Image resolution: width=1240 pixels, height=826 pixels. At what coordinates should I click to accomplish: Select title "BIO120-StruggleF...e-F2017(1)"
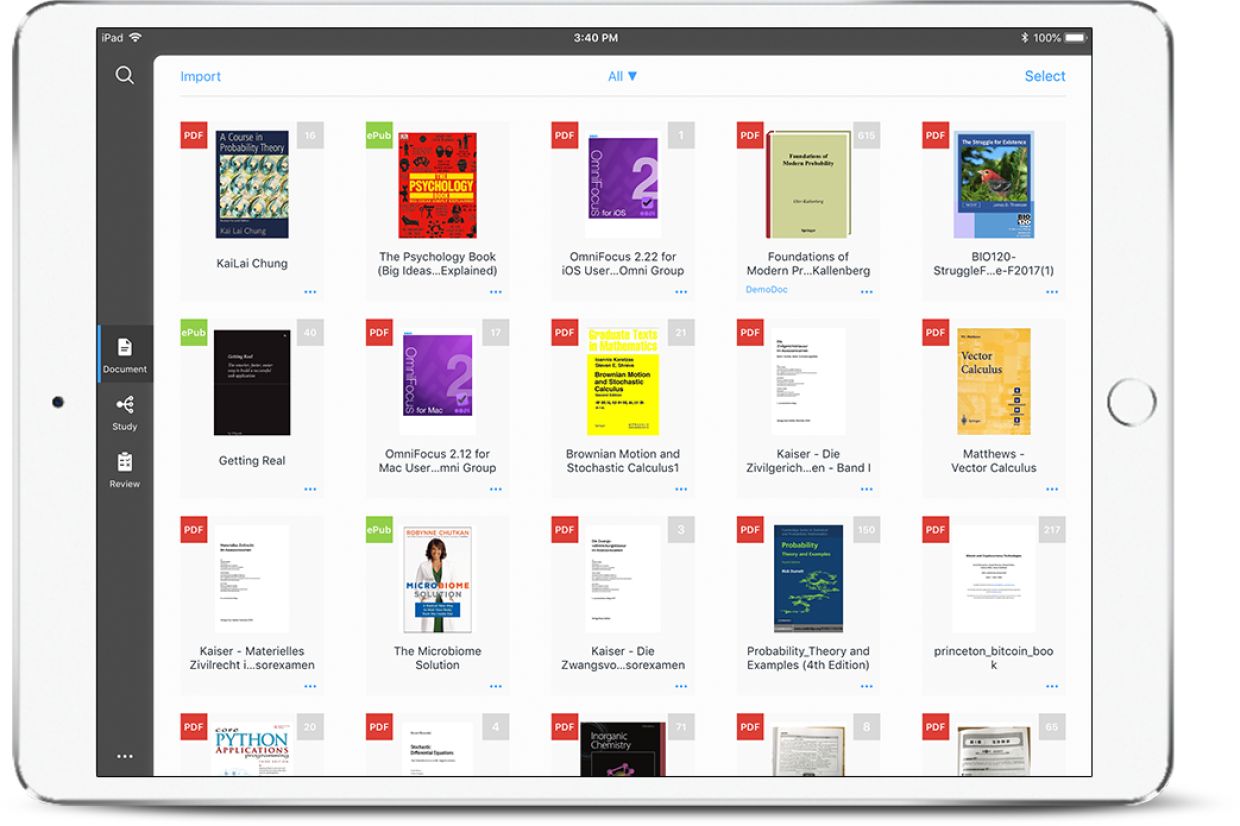point(993,264)
